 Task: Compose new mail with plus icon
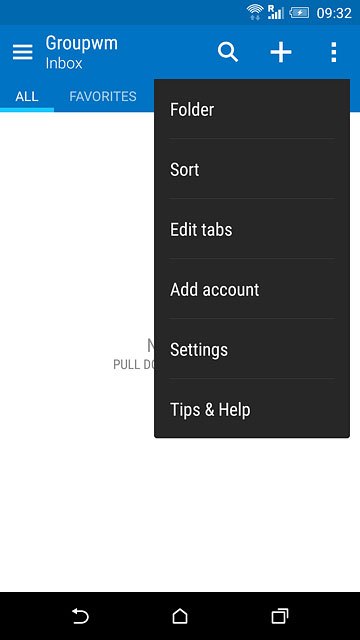pos(281,52)
